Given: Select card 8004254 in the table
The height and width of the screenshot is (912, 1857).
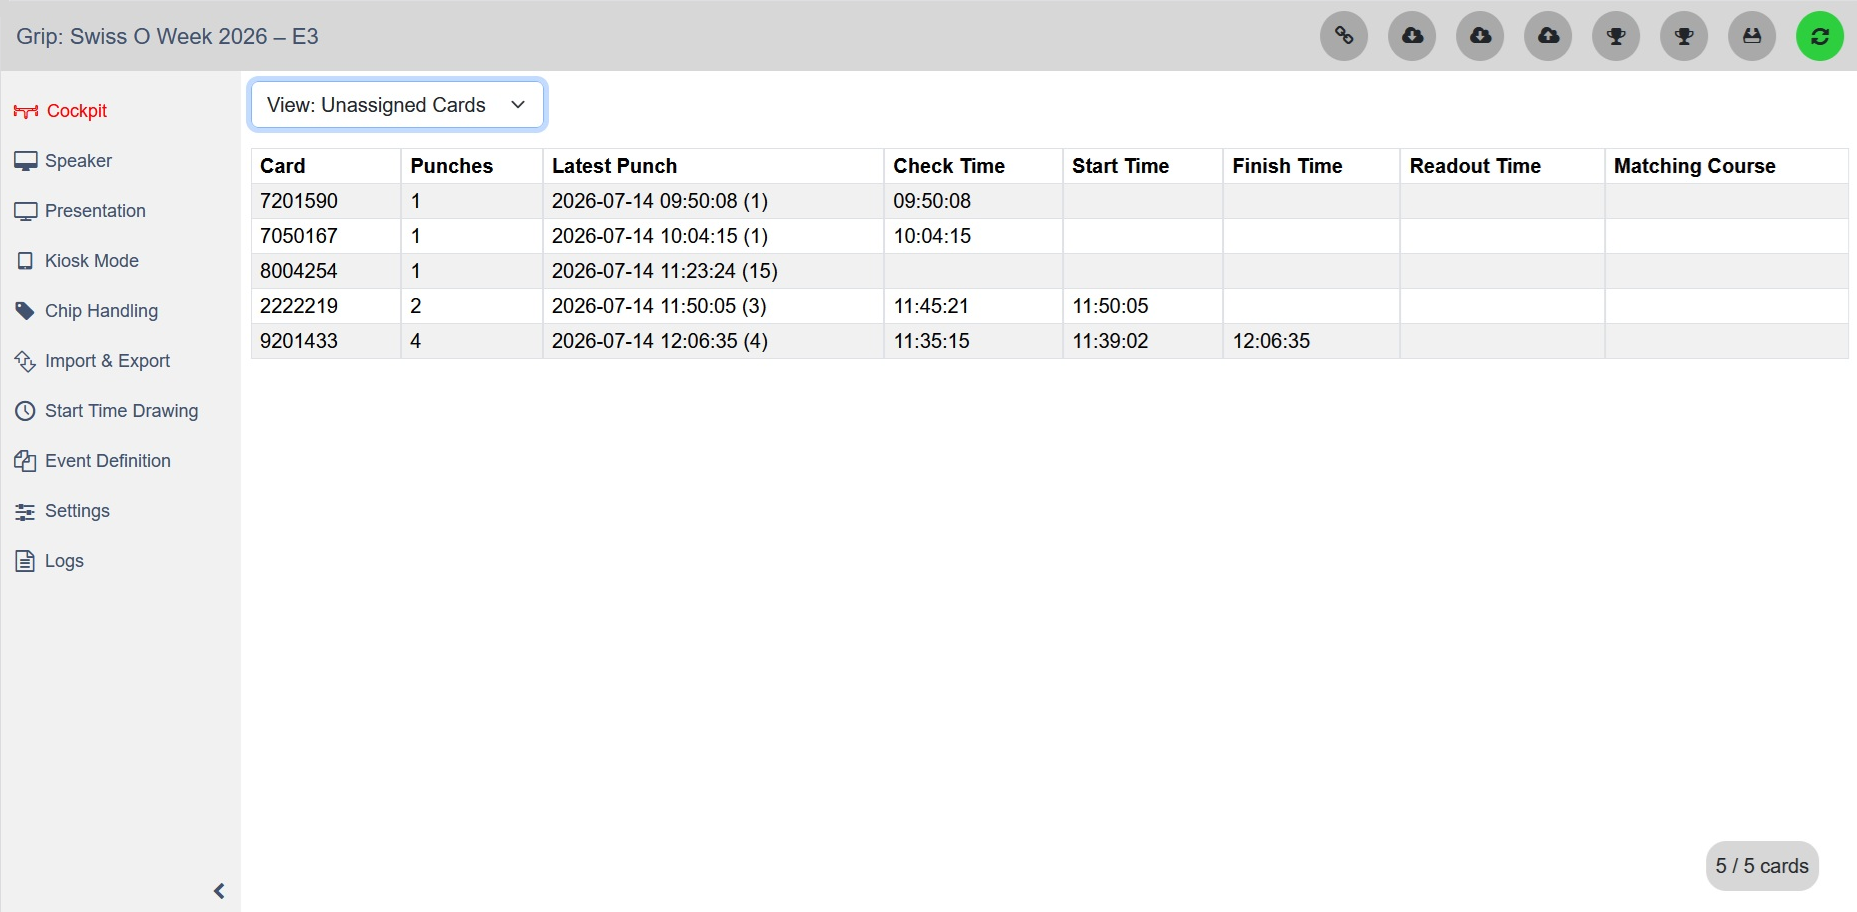Looking at the screenshot, I should coord(299,271).
